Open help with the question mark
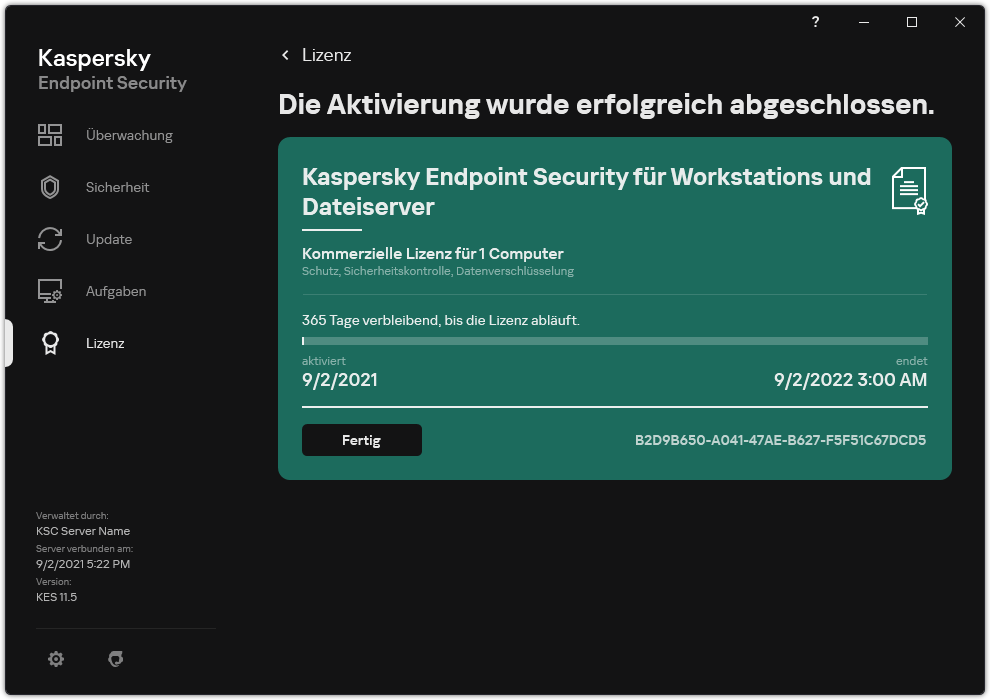The height and width of the screenshot is (700, 990). coord(816,22)
